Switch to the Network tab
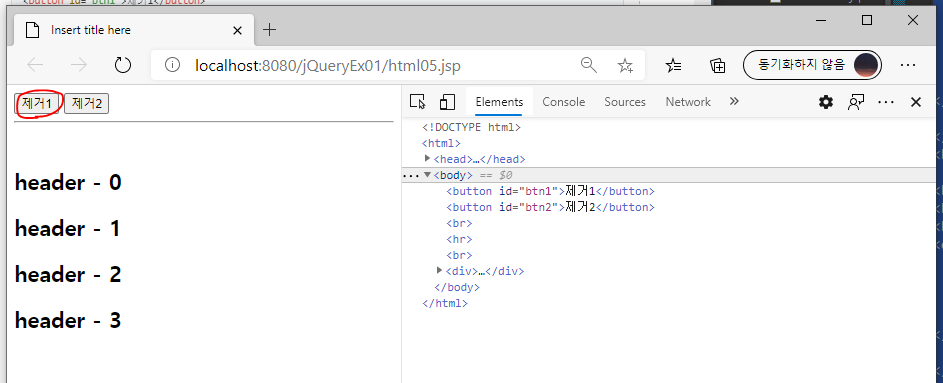This screenshot has height=383, width=943. point(688,102)
